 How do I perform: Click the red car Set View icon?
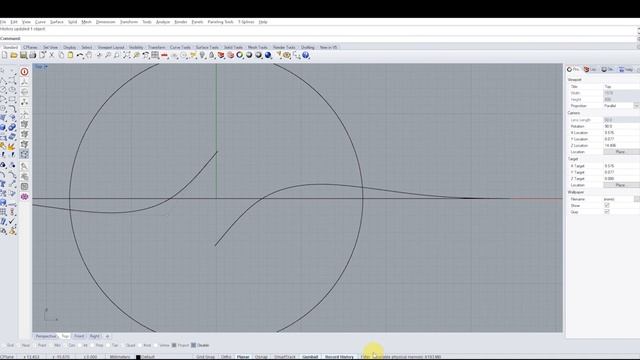(x=164, y=55)
